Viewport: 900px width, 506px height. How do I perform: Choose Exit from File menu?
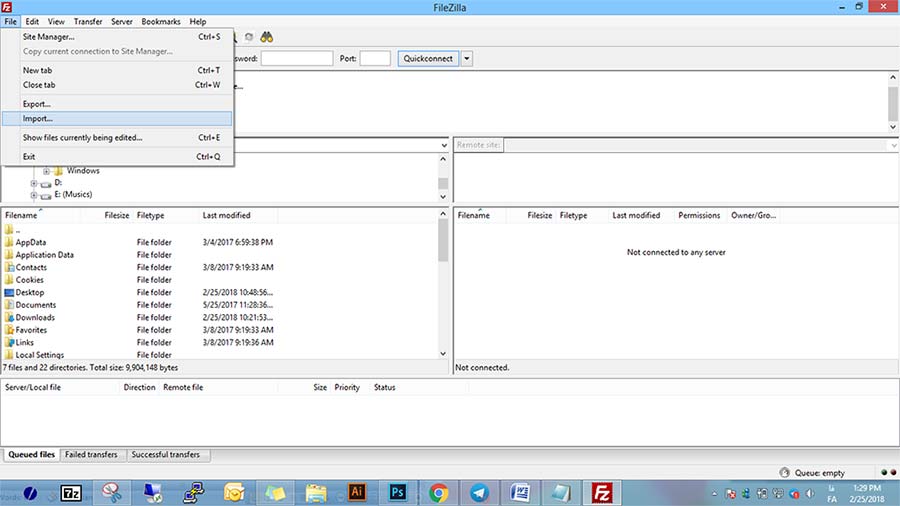[117, 157]
